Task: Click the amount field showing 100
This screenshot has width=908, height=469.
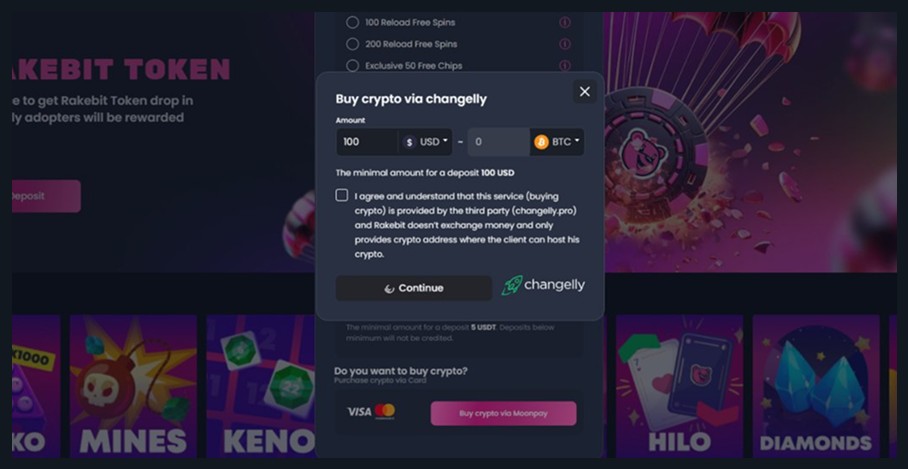Action: point(367,142)
